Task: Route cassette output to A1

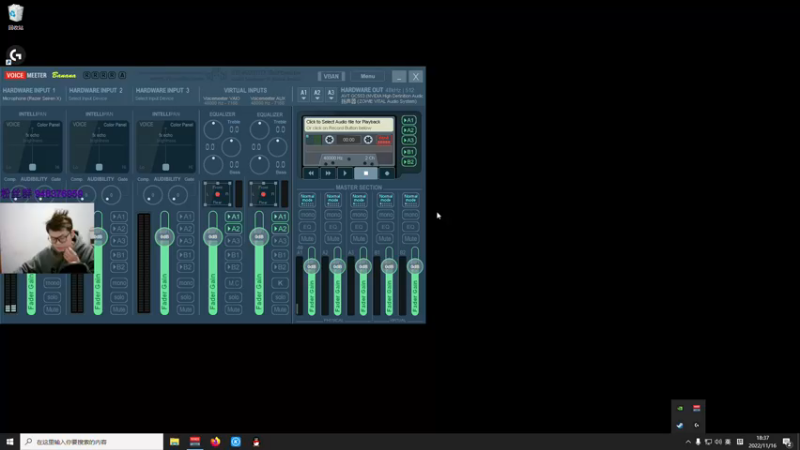Action: pyautogui.click(x=409, y=120)
